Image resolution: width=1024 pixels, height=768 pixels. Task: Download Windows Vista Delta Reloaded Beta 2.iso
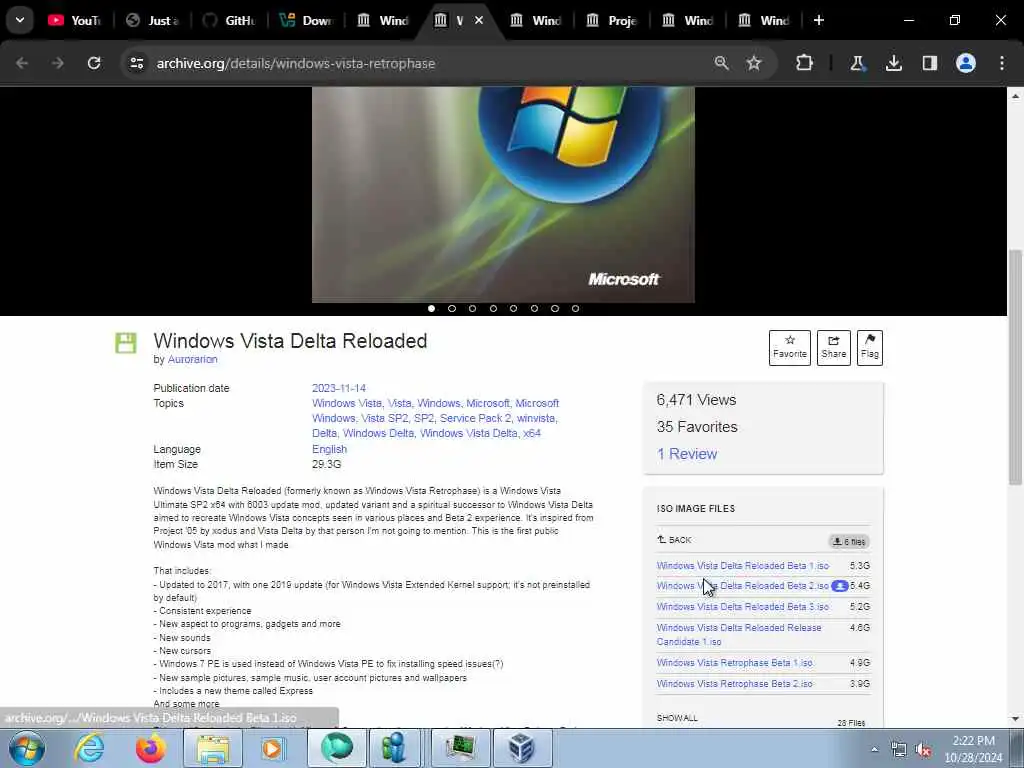743,586
